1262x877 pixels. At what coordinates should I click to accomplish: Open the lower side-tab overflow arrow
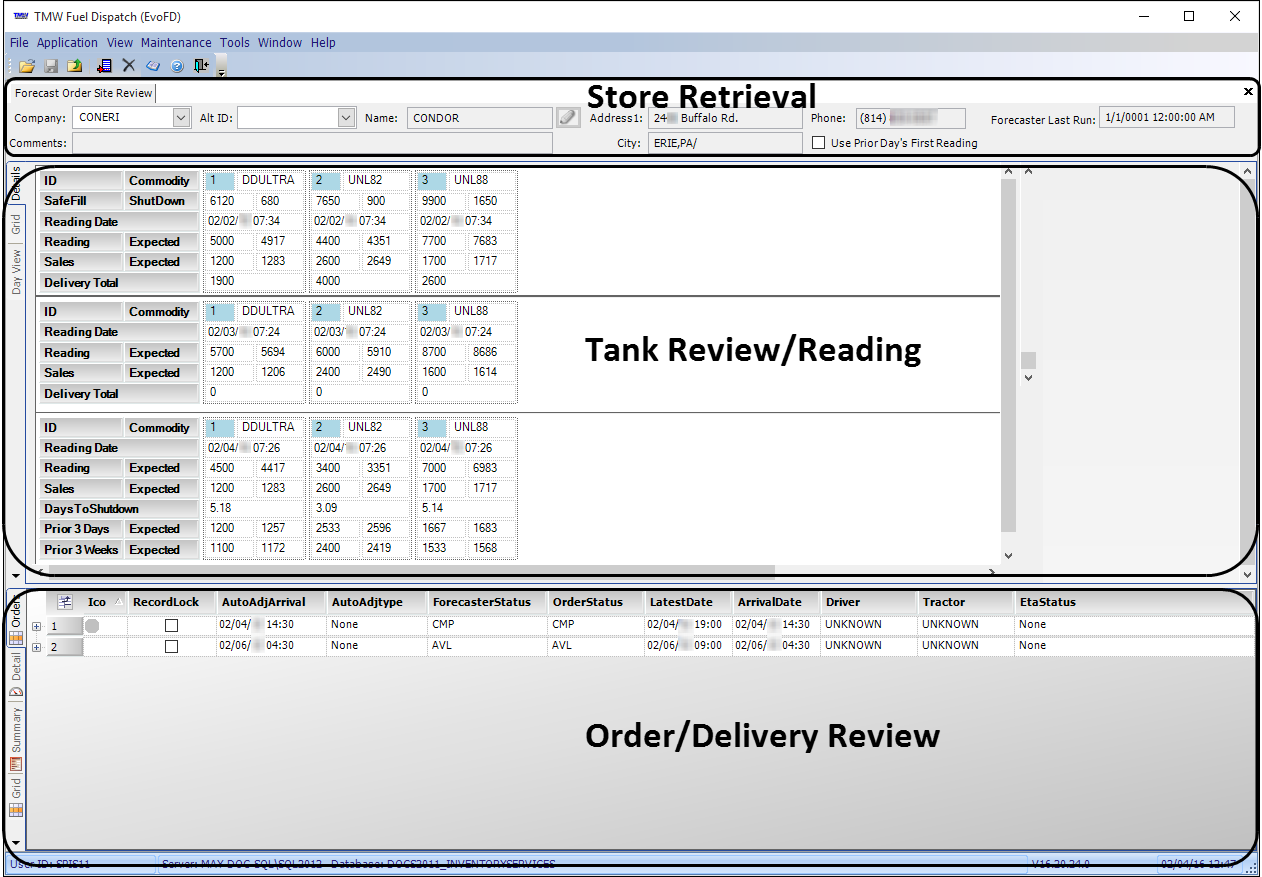pyautogui.click(x=15, y=844)
